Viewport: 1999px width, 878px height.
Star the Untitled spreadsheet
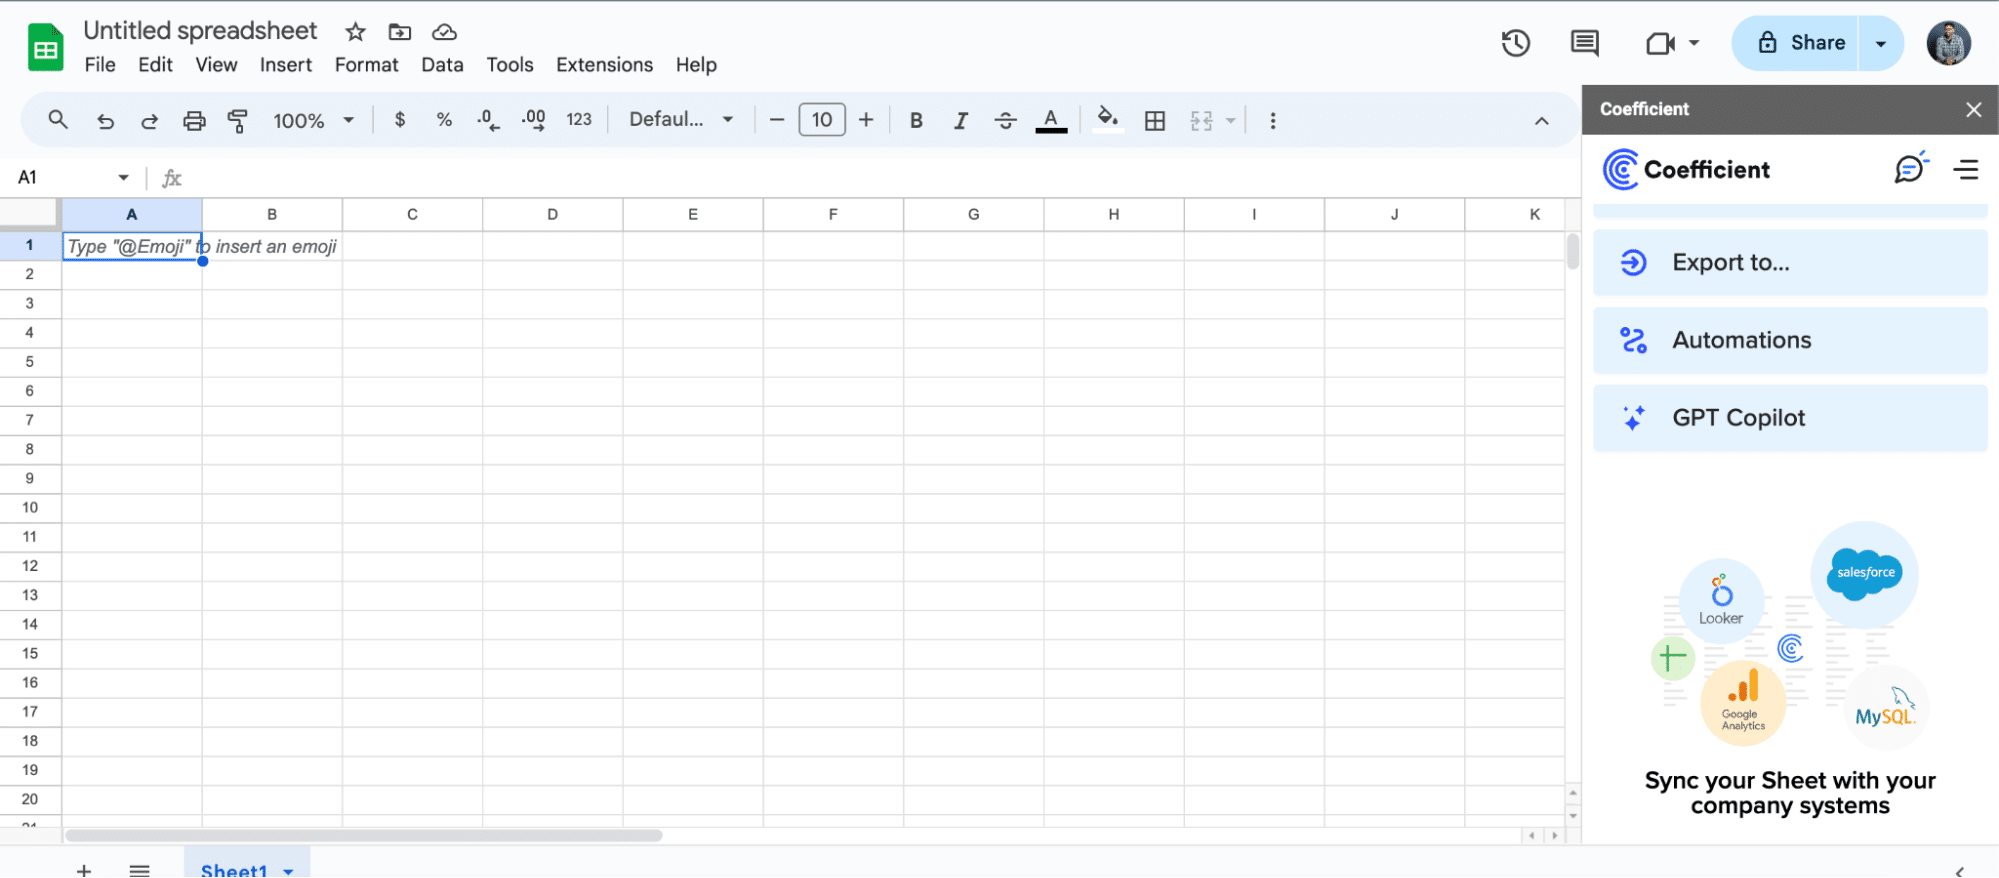355,32
